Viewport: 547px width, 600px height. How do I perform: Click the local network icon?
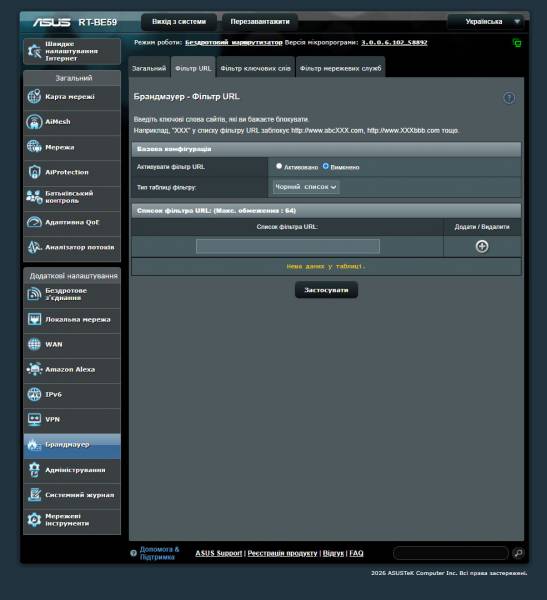tap(34, 319)
